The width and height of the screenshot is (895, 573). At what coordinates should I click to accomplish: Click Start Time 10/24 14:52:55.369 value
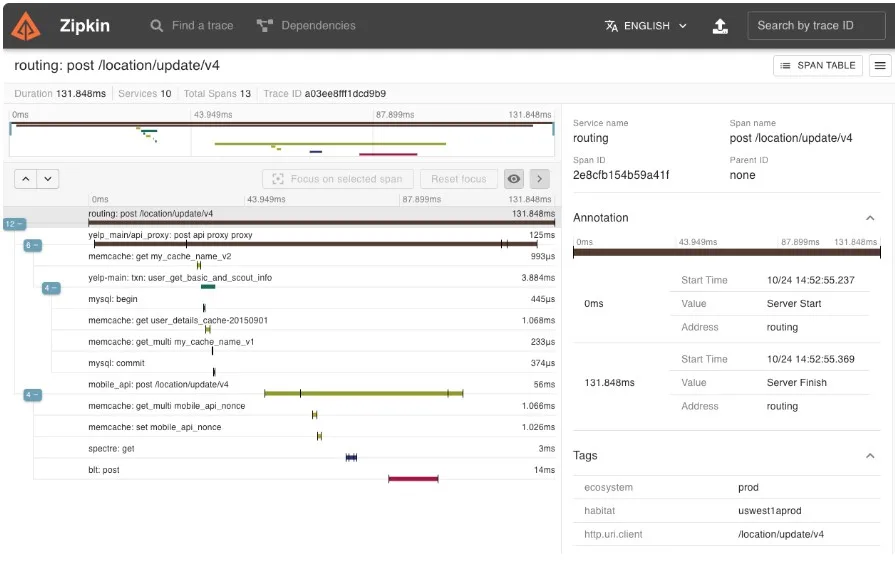pyautogui.click(x=811, y=359)
